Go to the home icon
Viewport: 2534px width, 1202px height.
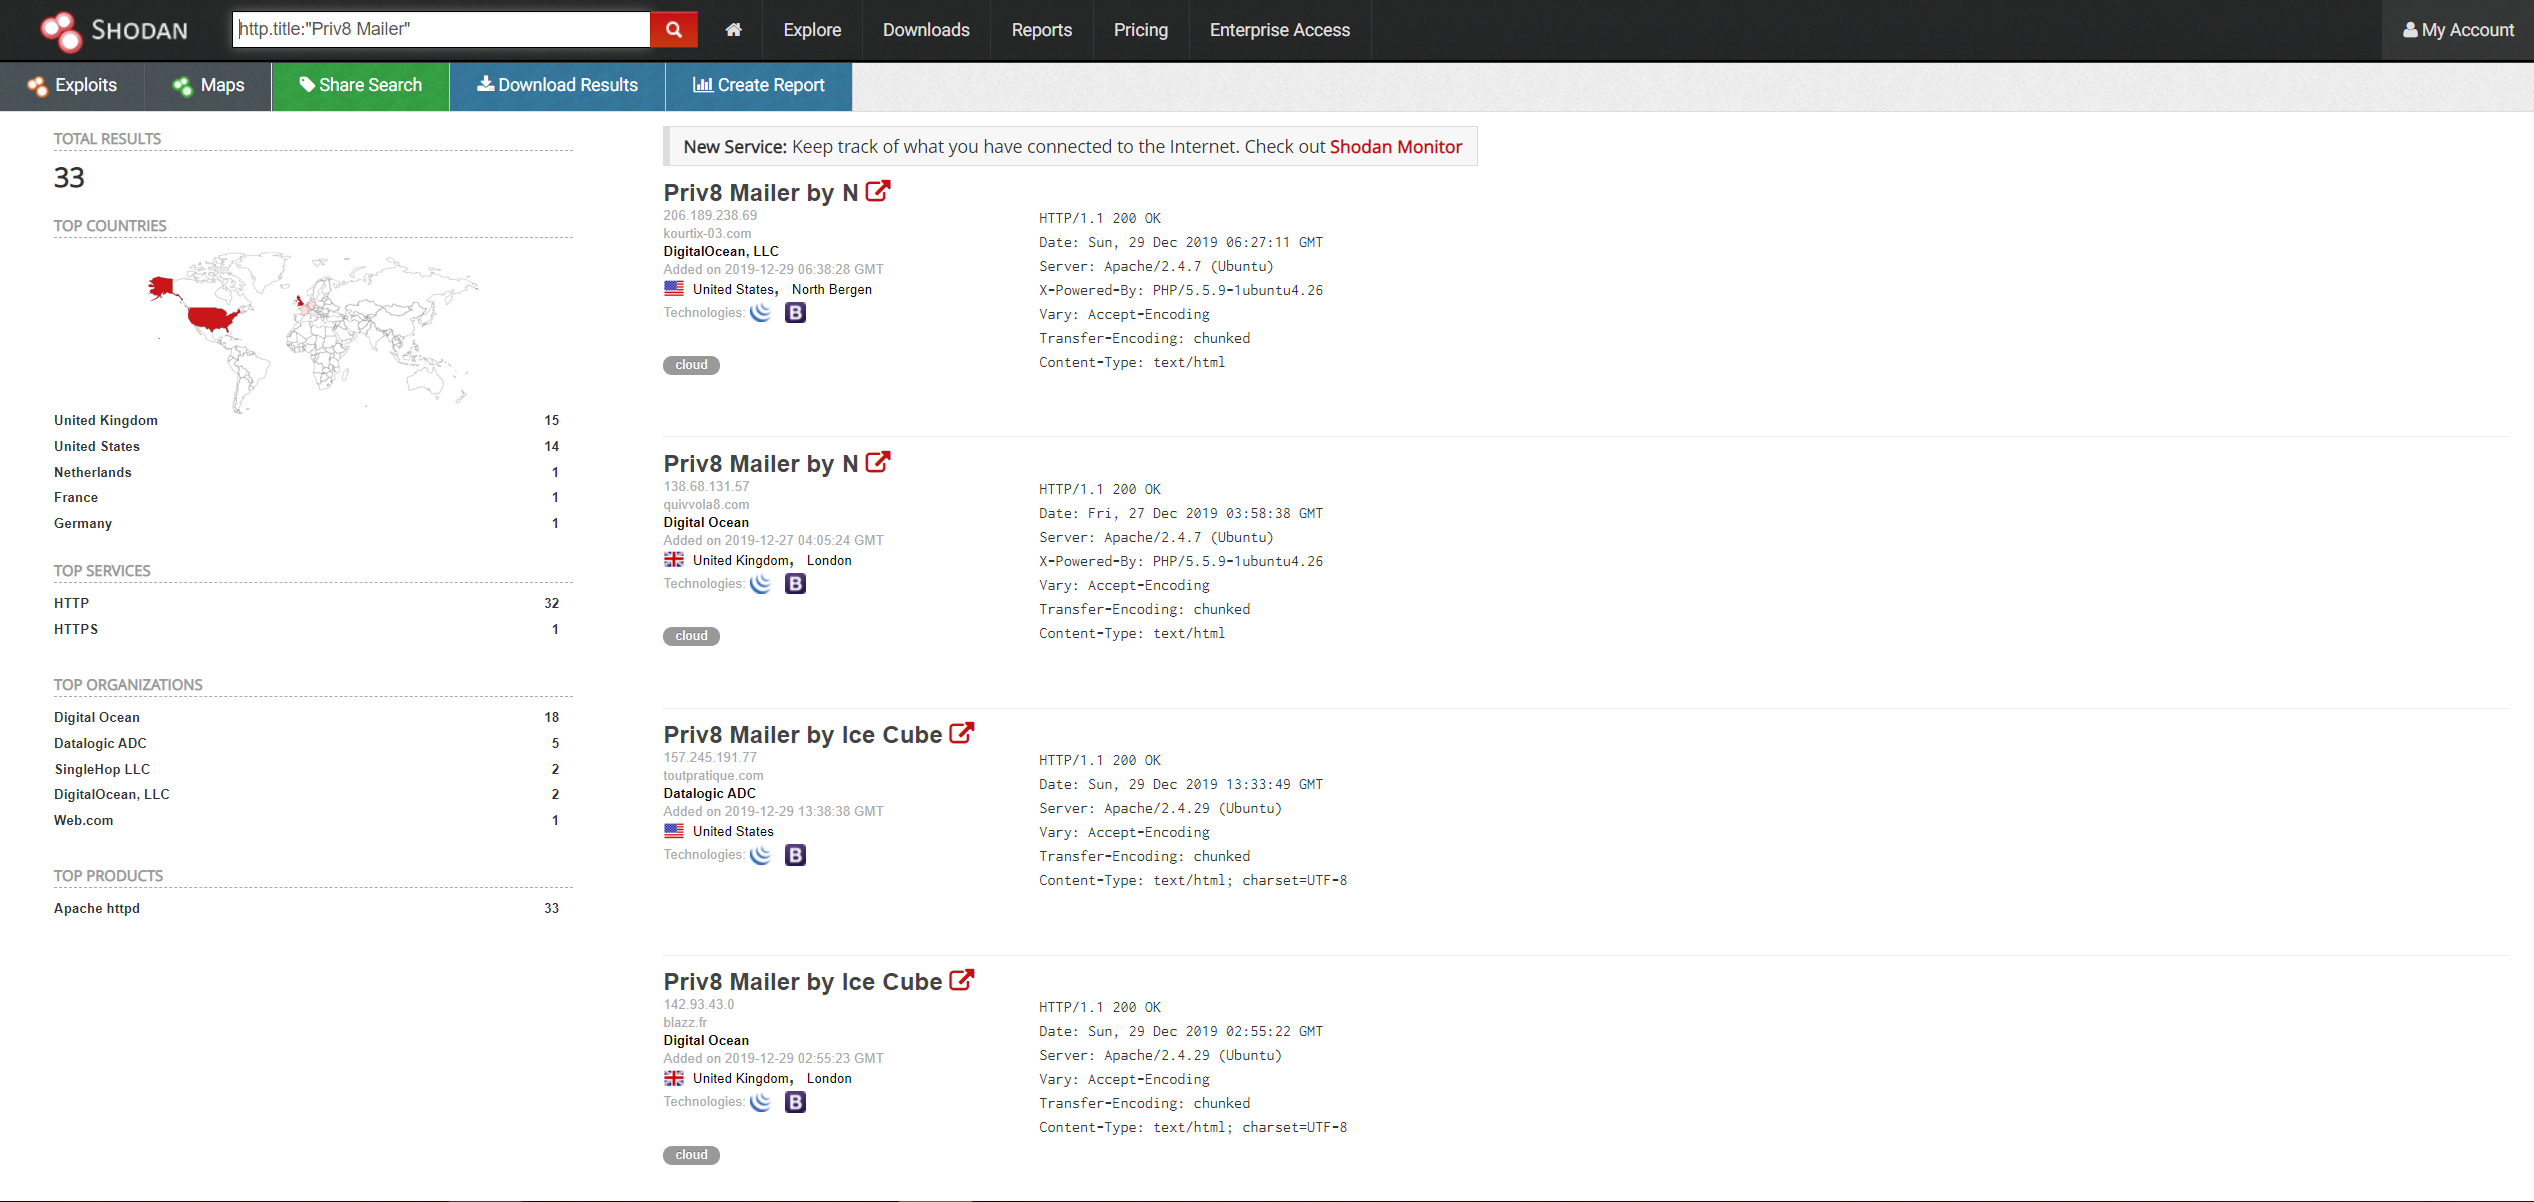733,30
